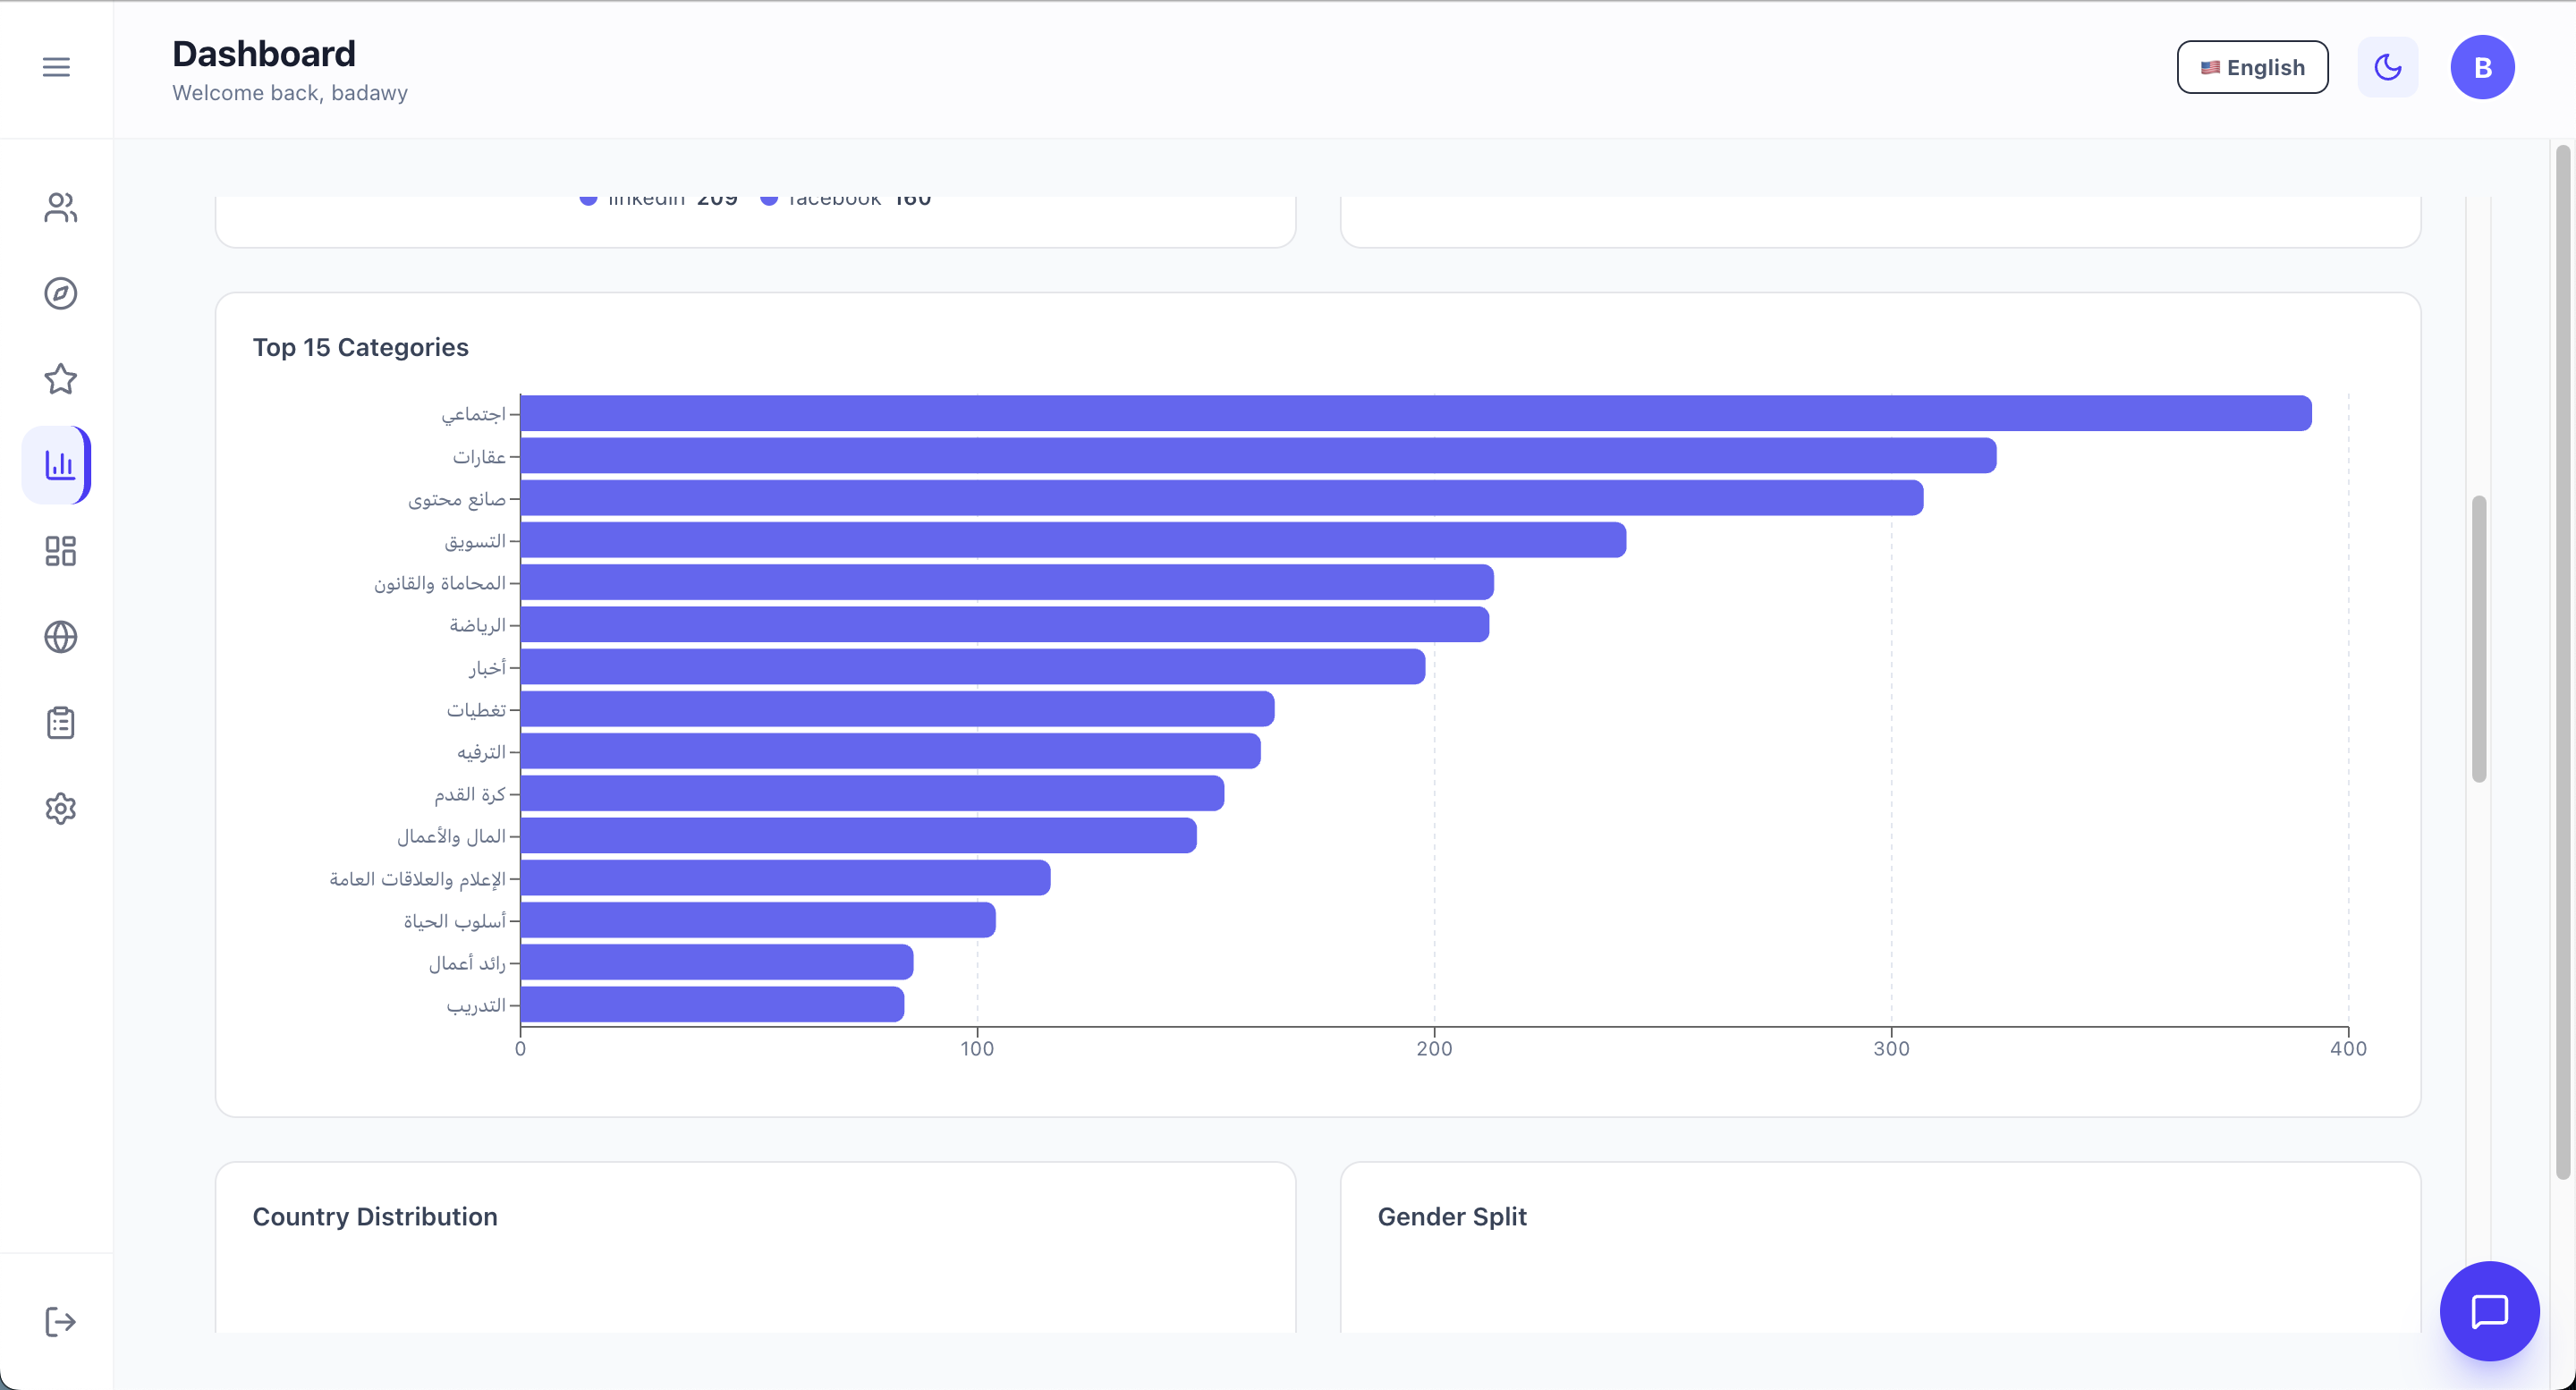Click the Top 15 Categories heading
Image resolution: width=2576 pixels, height=1390 pixels.
tap(360, 347)
